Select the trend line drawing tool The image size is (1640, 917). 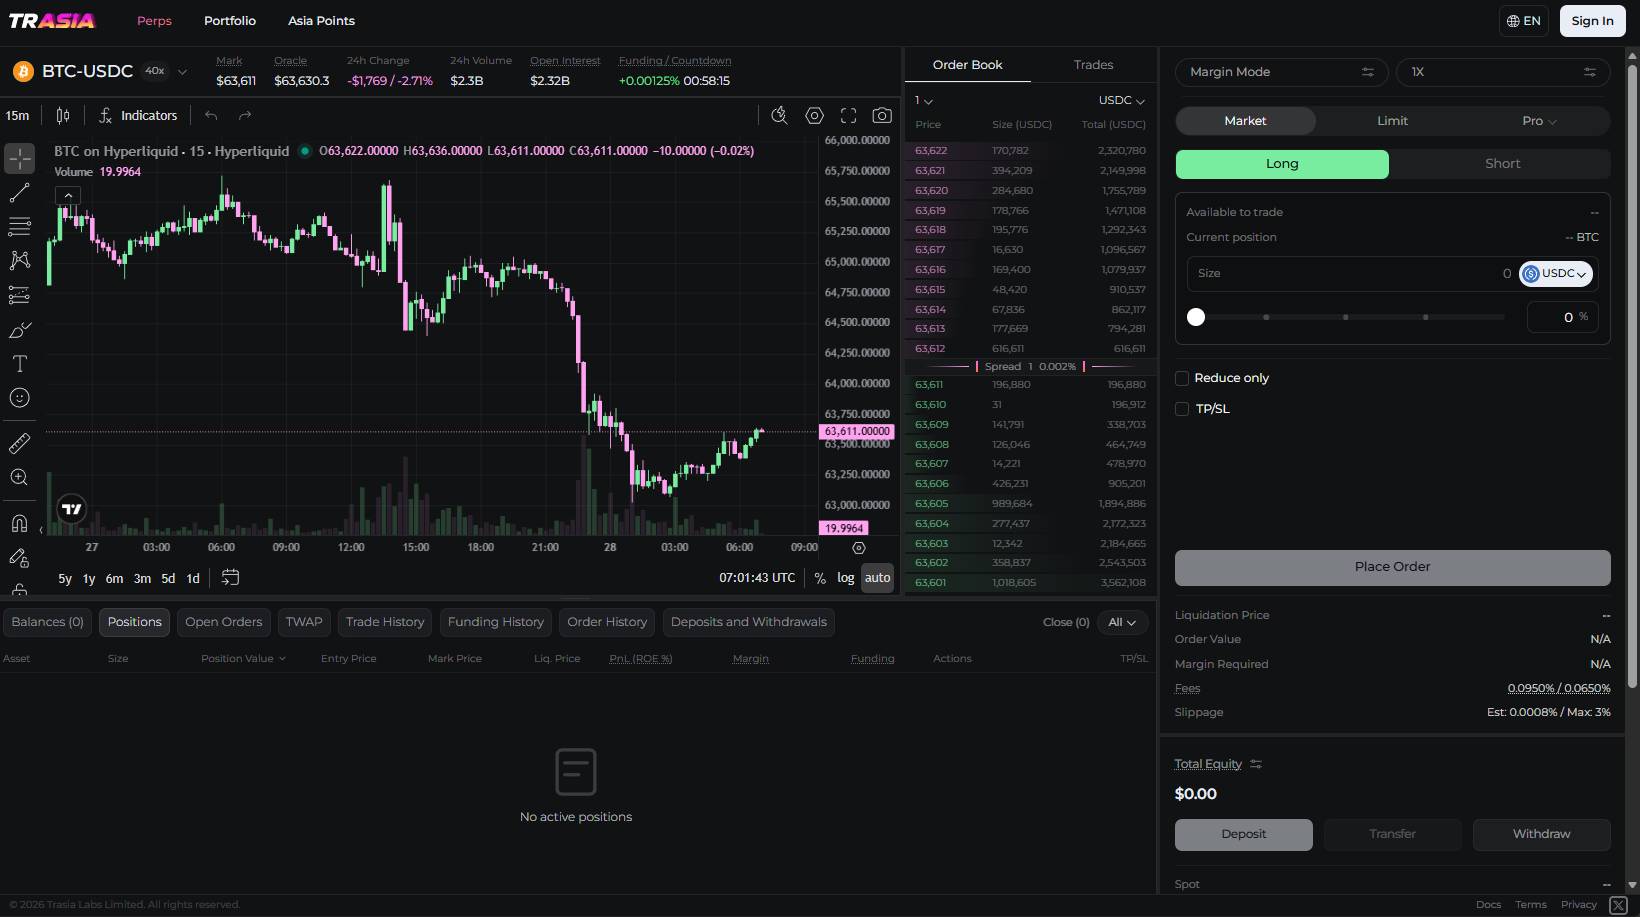(20, 193)
